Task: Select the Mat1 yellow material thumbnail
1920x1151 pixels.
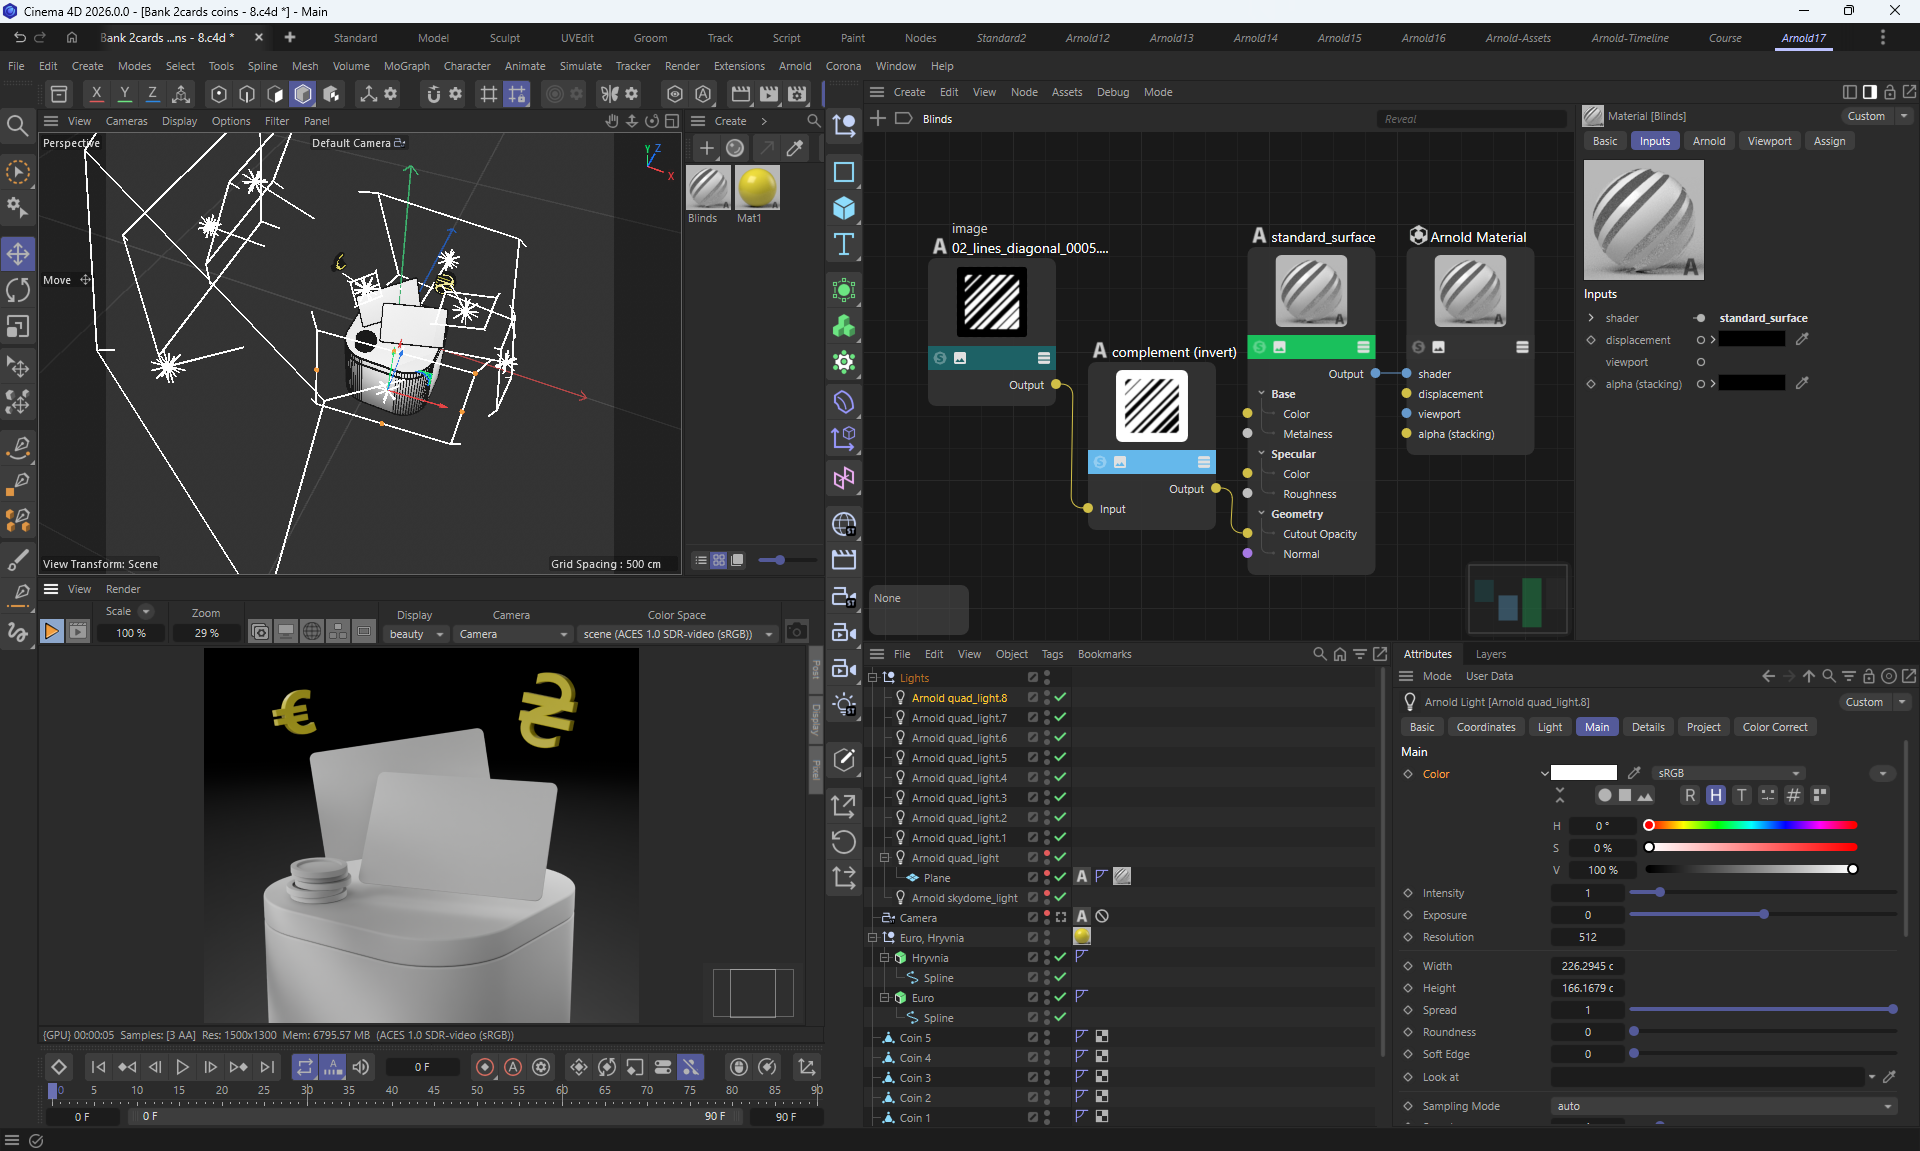Action: 756,188
